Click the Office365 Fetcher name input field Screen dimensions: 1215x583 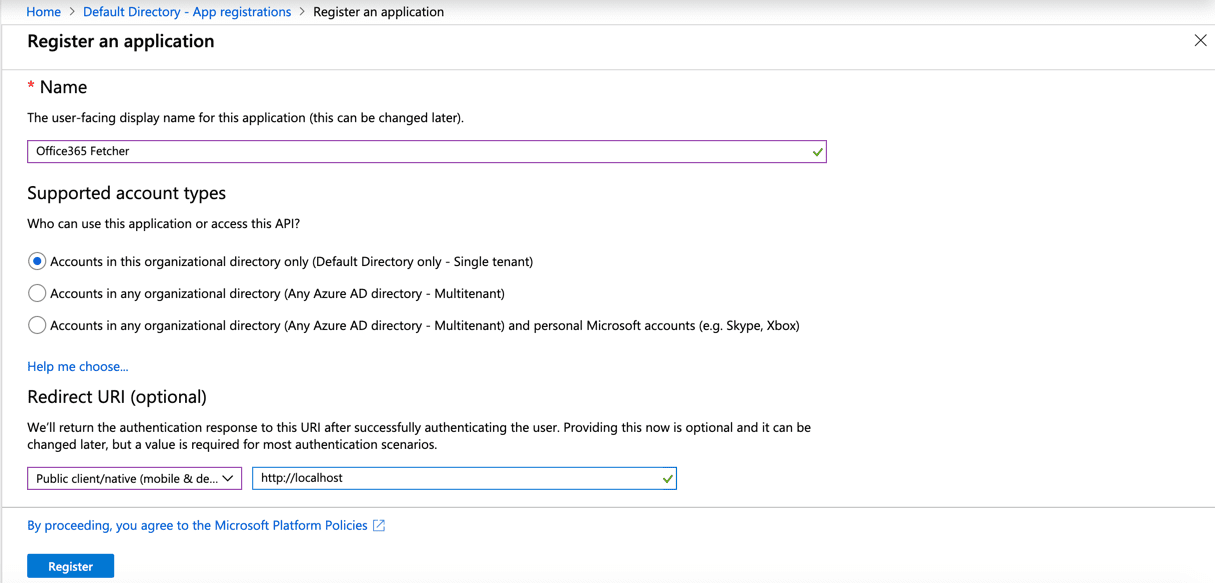tap(400, 151)
